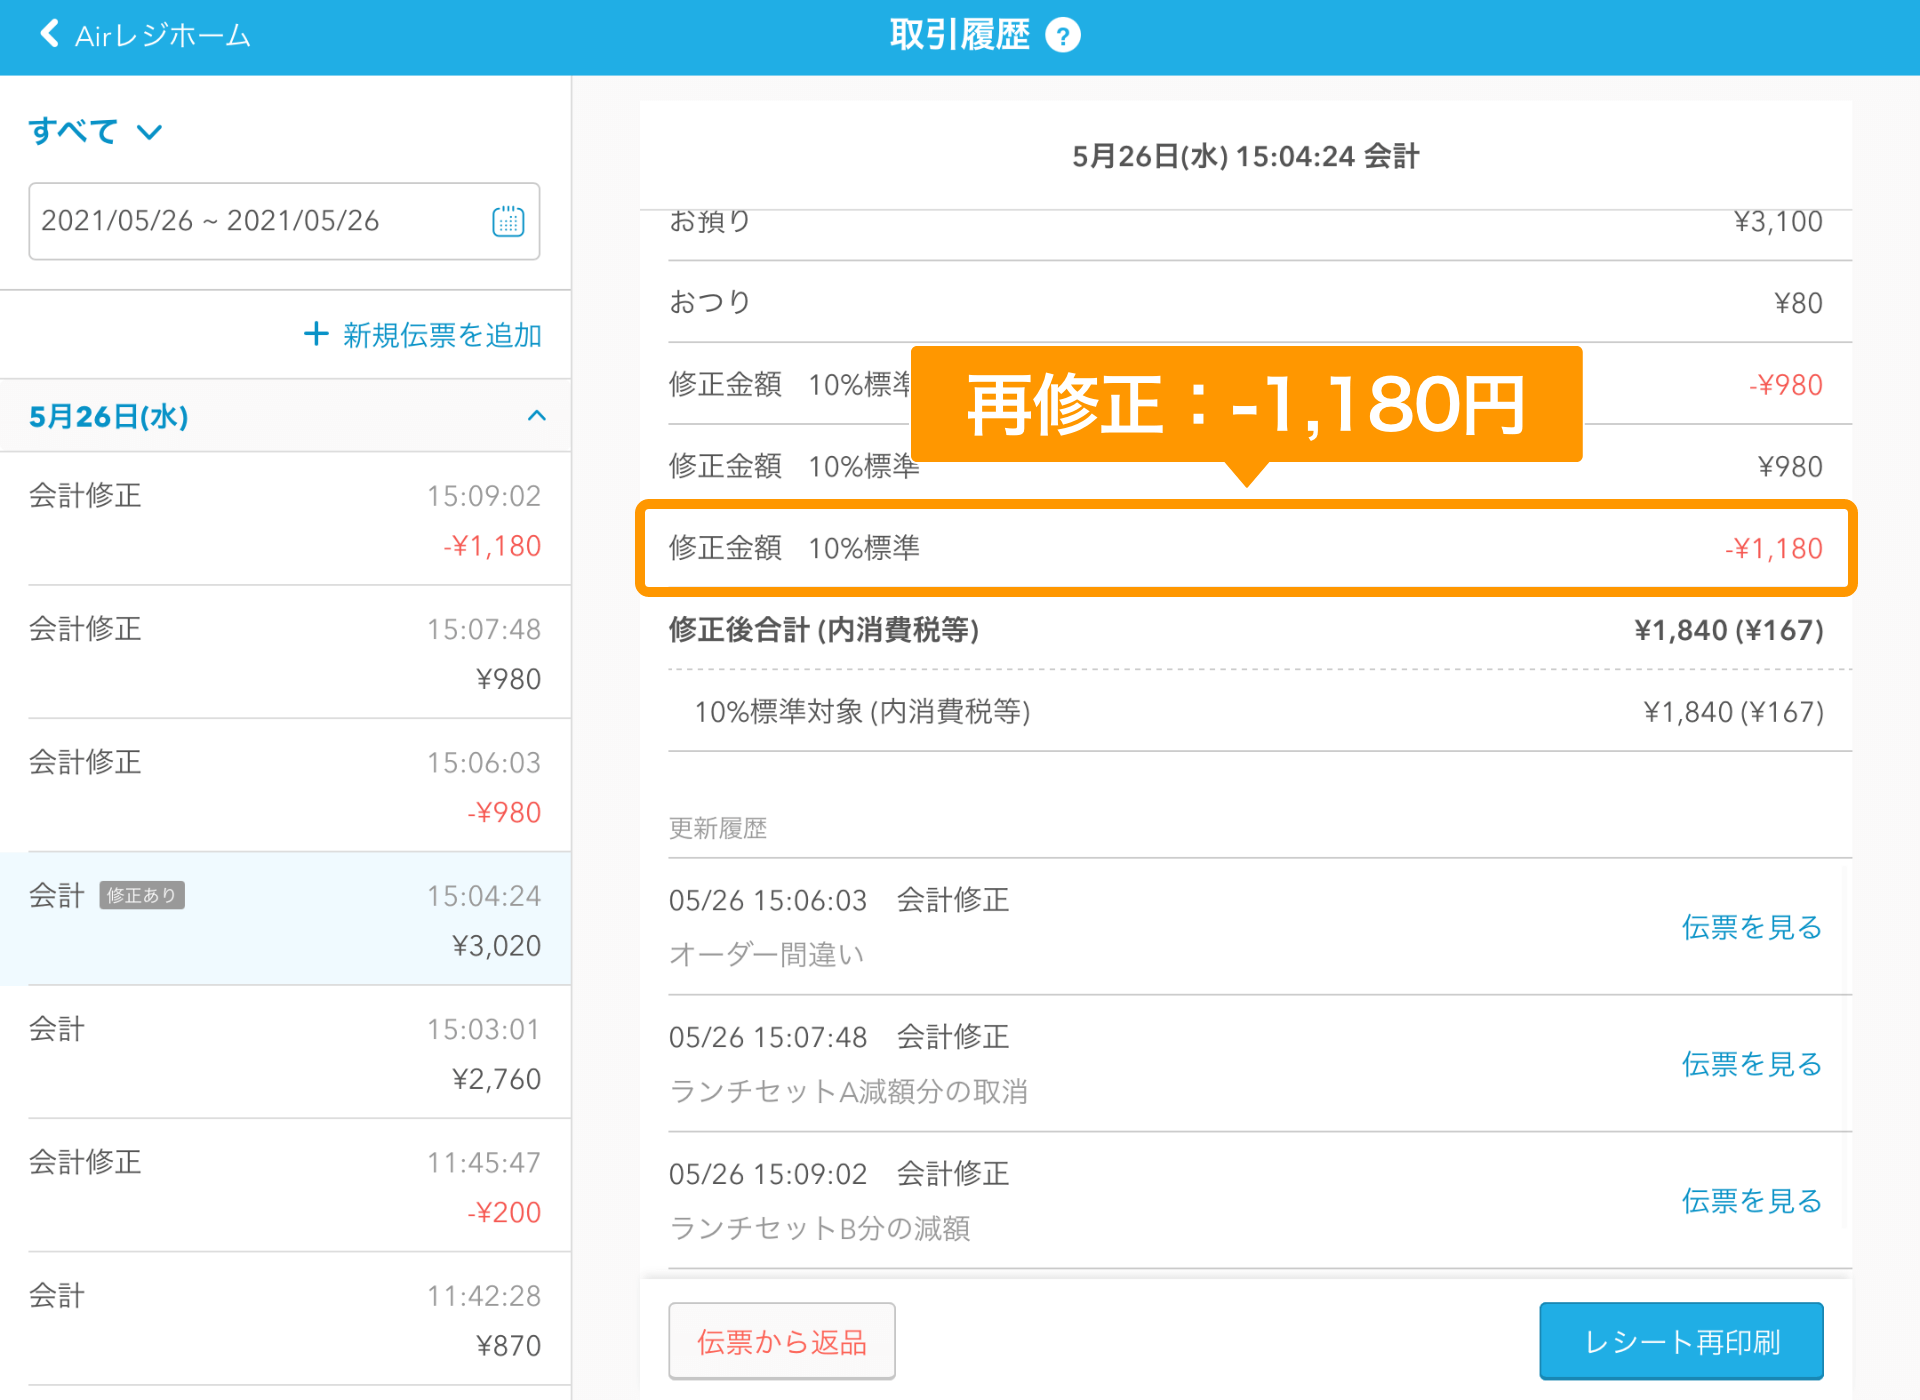Click the plus icon for 新規伝票を追加

click(x=316, y=334)
